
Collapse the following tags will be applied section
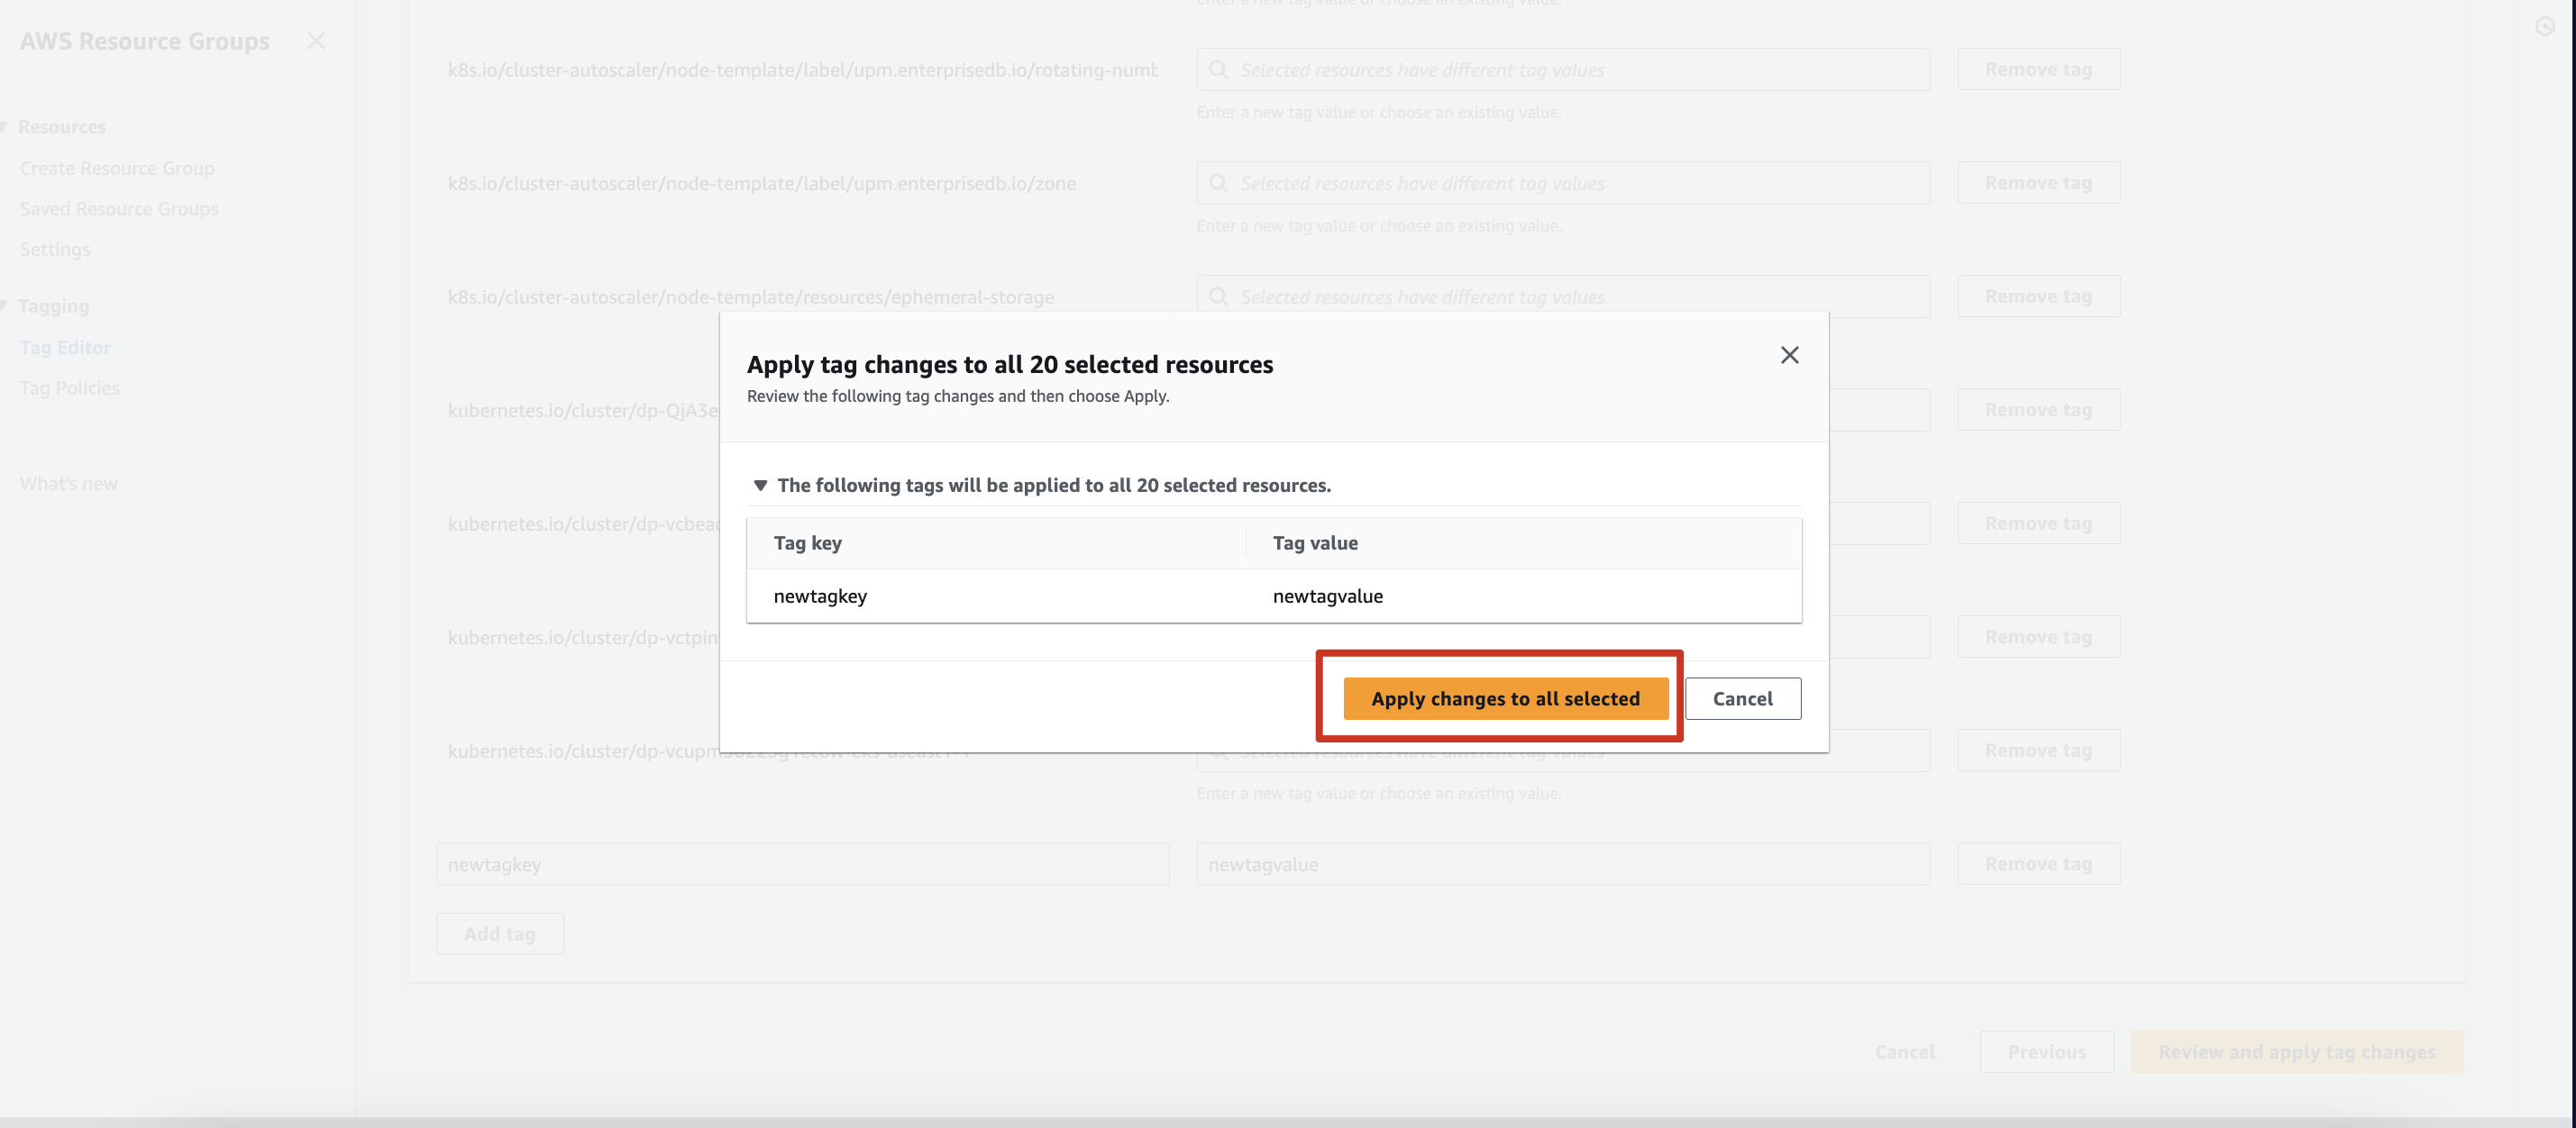click(x=760, y=485)
